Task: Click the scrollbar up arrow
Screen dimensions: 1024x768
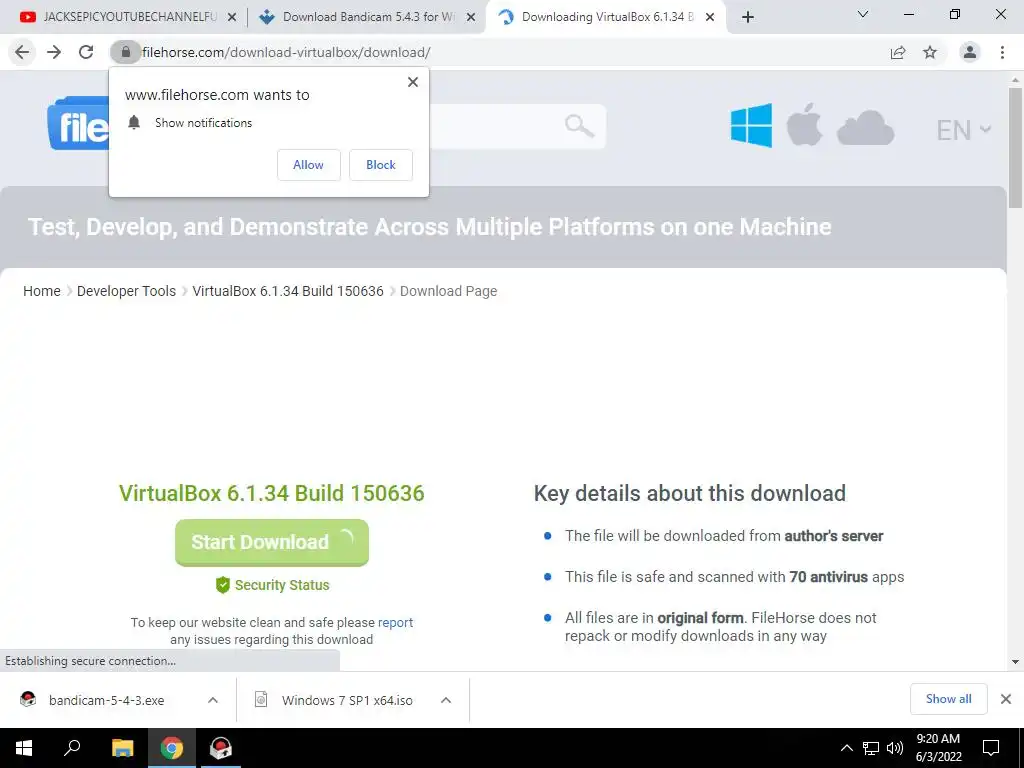Action: pyautogui.click(x=1015, y=80)
